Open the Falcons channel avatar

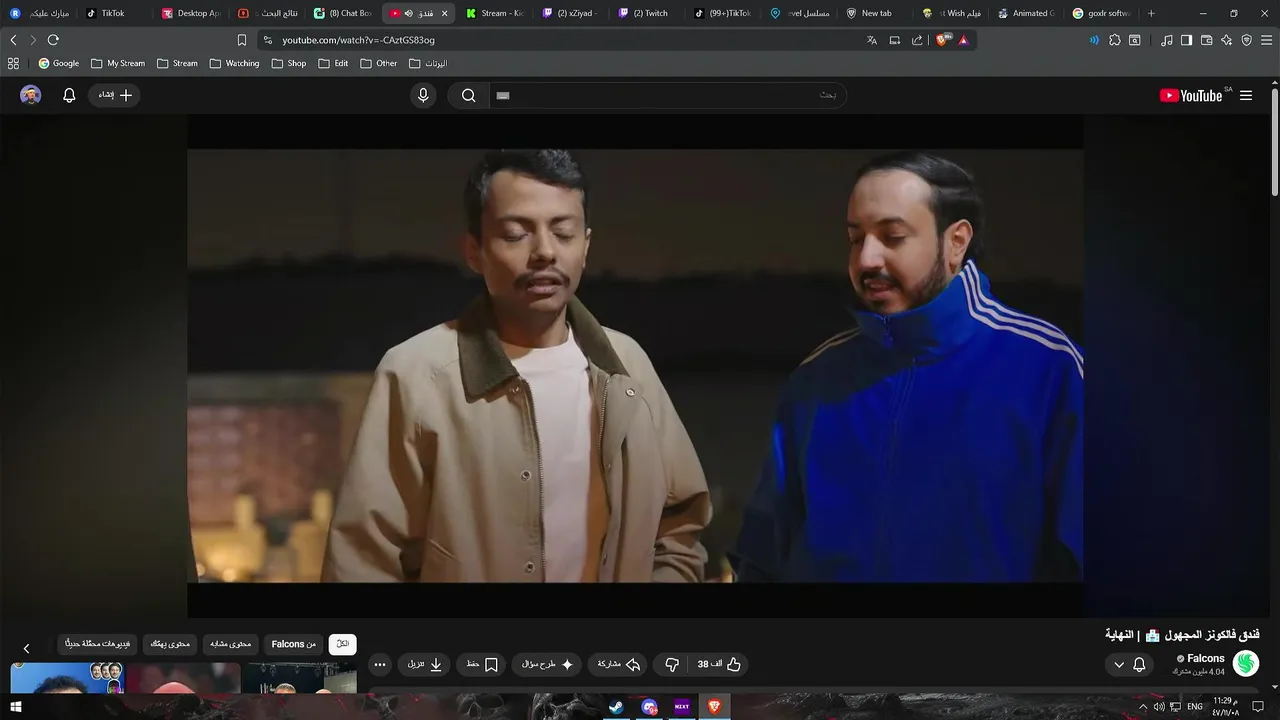point(1246,663)
